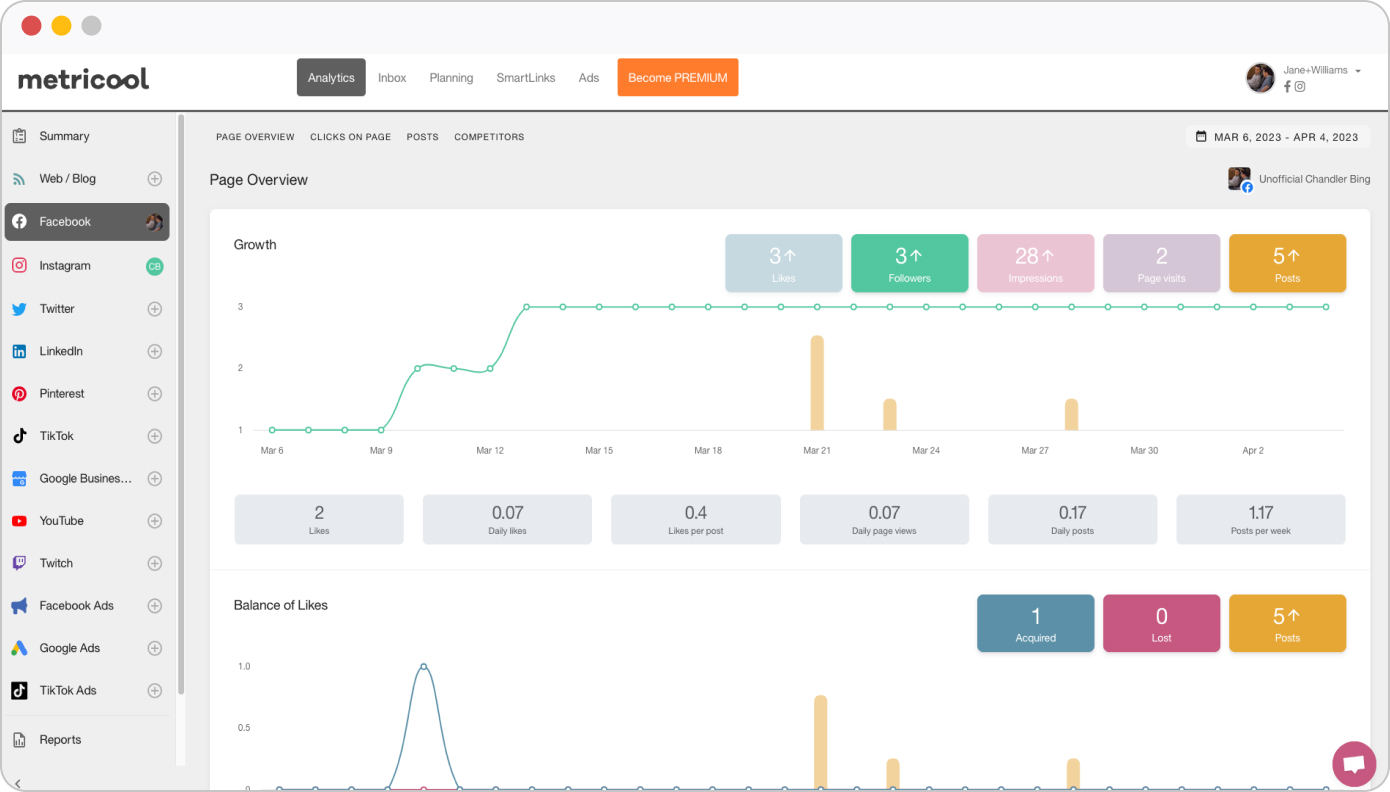This screenshot has width=1390, height=792.
Task: Click the Facebook icon under Jane+Williams
Action: (x=1288, y=87)
